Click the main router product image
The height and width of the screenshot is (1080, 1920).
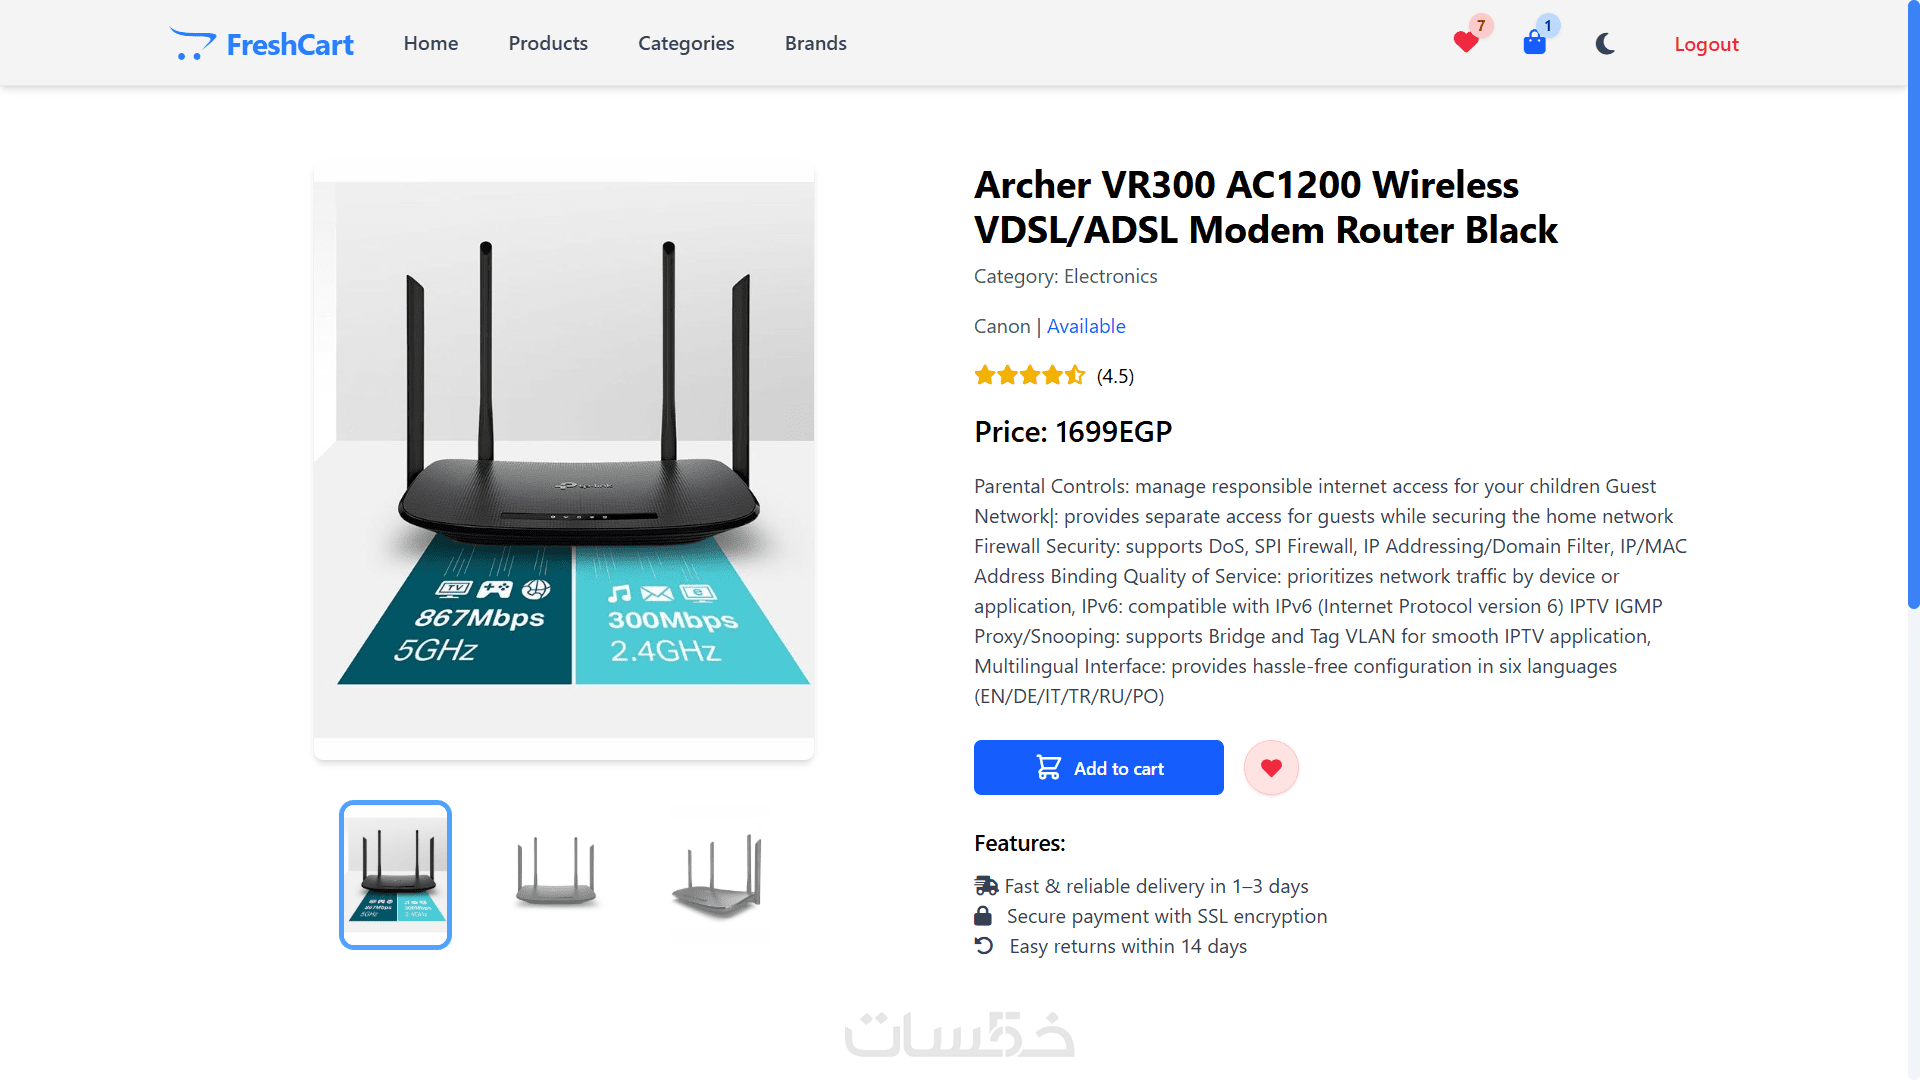click(x=564, y=460)
